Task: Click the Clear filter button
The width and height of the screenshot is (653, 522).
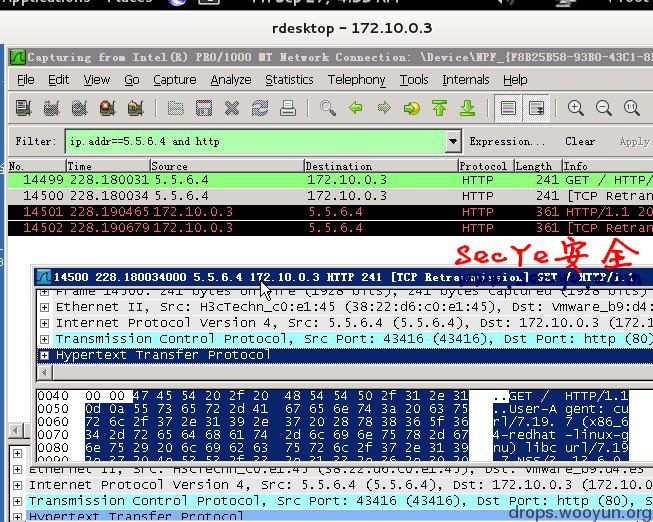Action: (x=580, y=142)
